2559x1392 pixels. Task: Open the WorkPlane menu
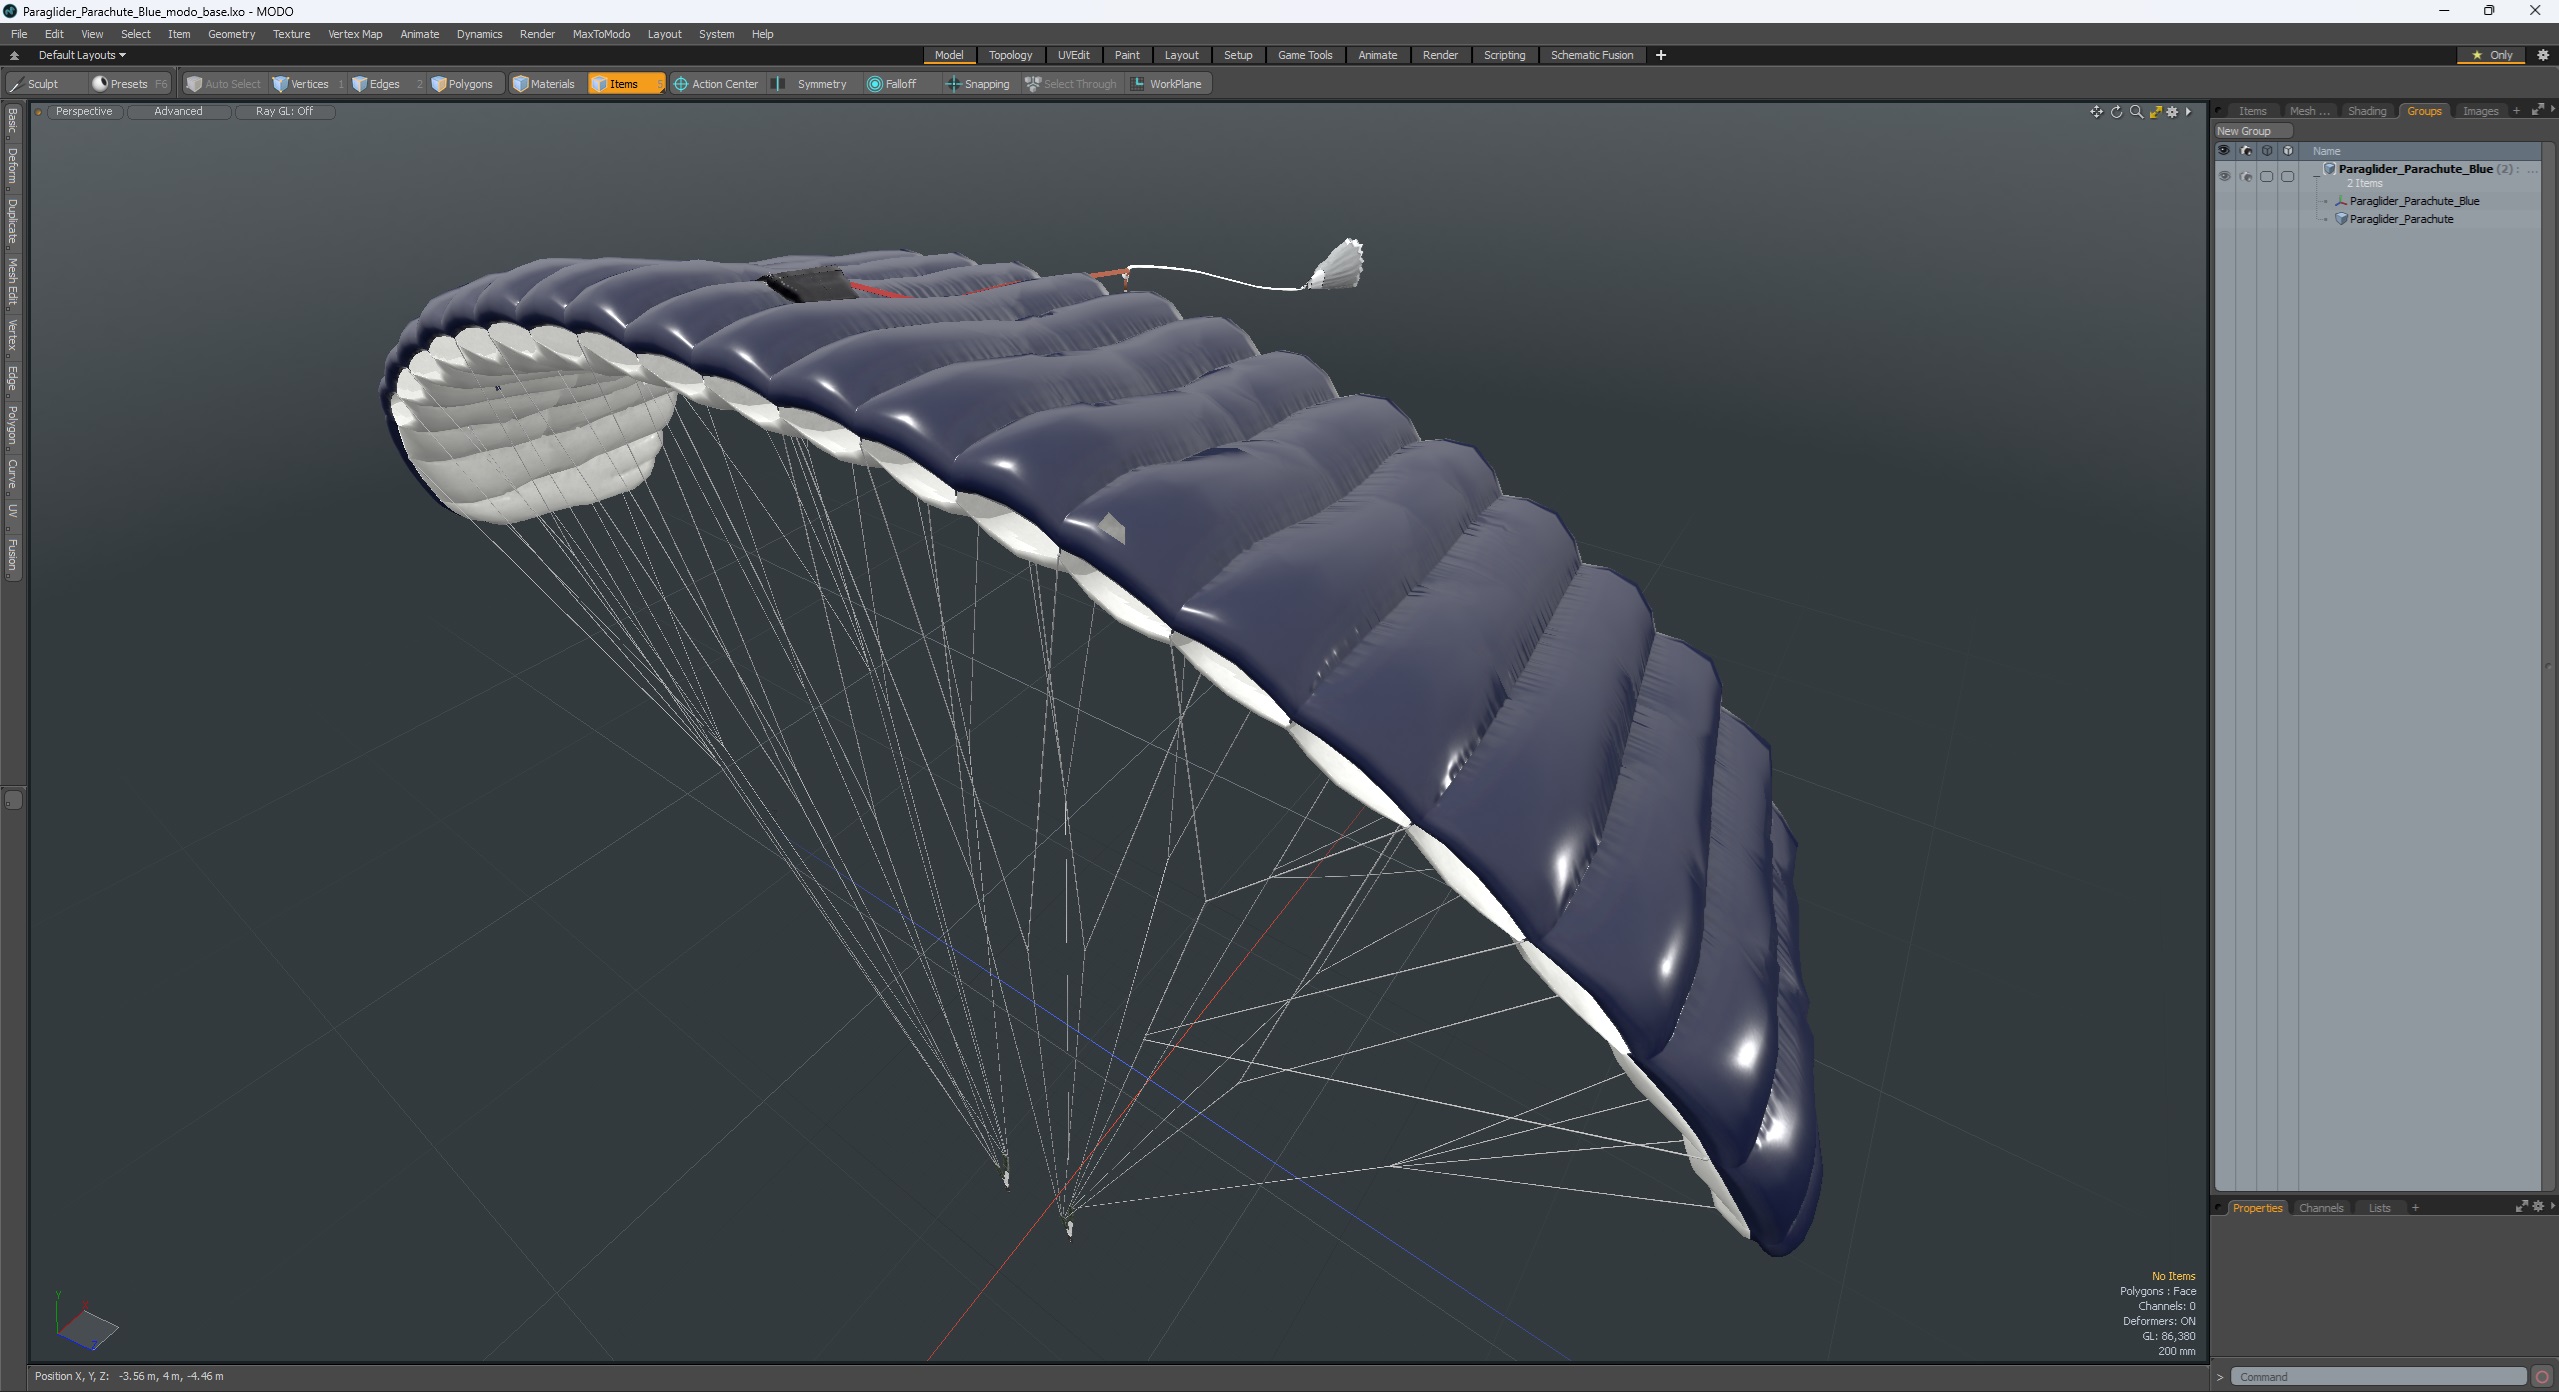[x=1167, y=84]
